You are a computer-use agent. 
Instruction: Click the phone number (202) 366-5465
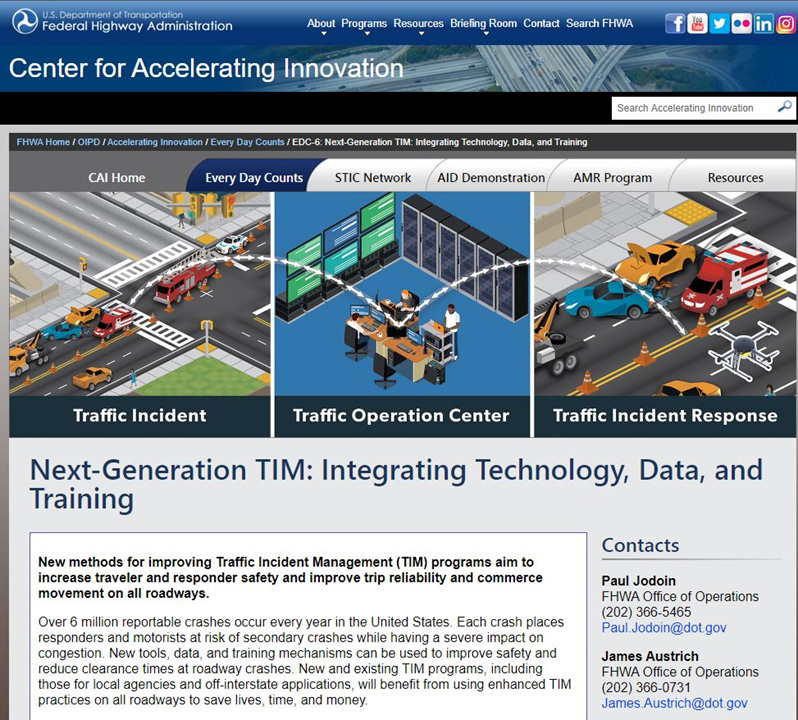tap(646, 612)
